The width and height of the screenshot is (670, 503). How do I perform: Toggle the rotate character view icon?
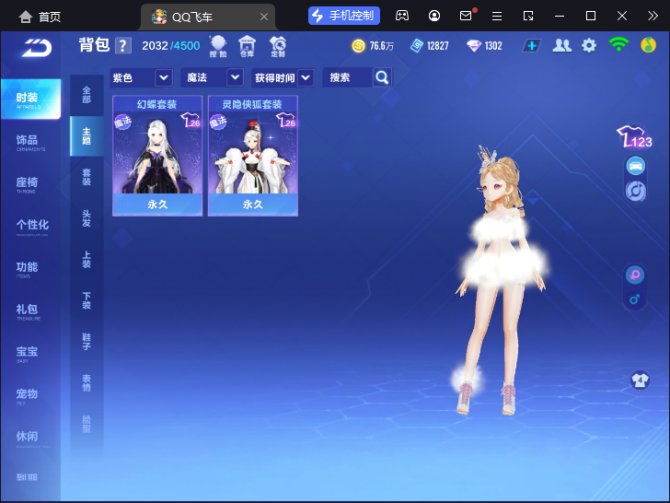tap(635, 191)
